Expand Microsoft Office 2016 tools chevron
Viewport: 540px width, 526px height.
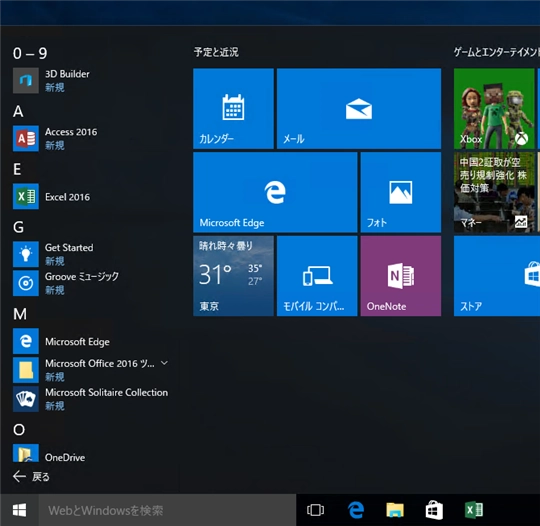click(165, 363)
